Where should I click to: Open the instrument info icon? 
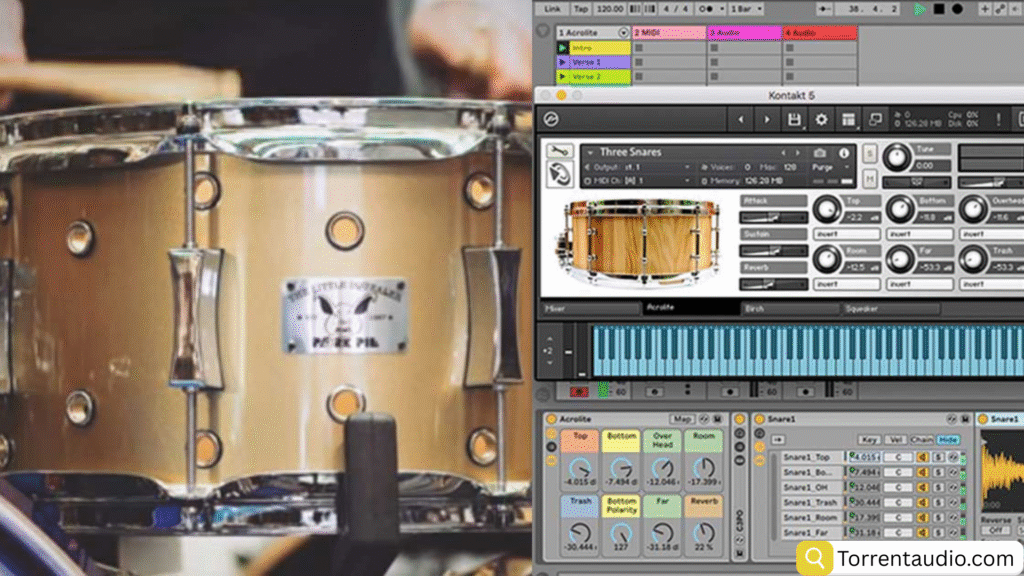click(x=843, y=153)
